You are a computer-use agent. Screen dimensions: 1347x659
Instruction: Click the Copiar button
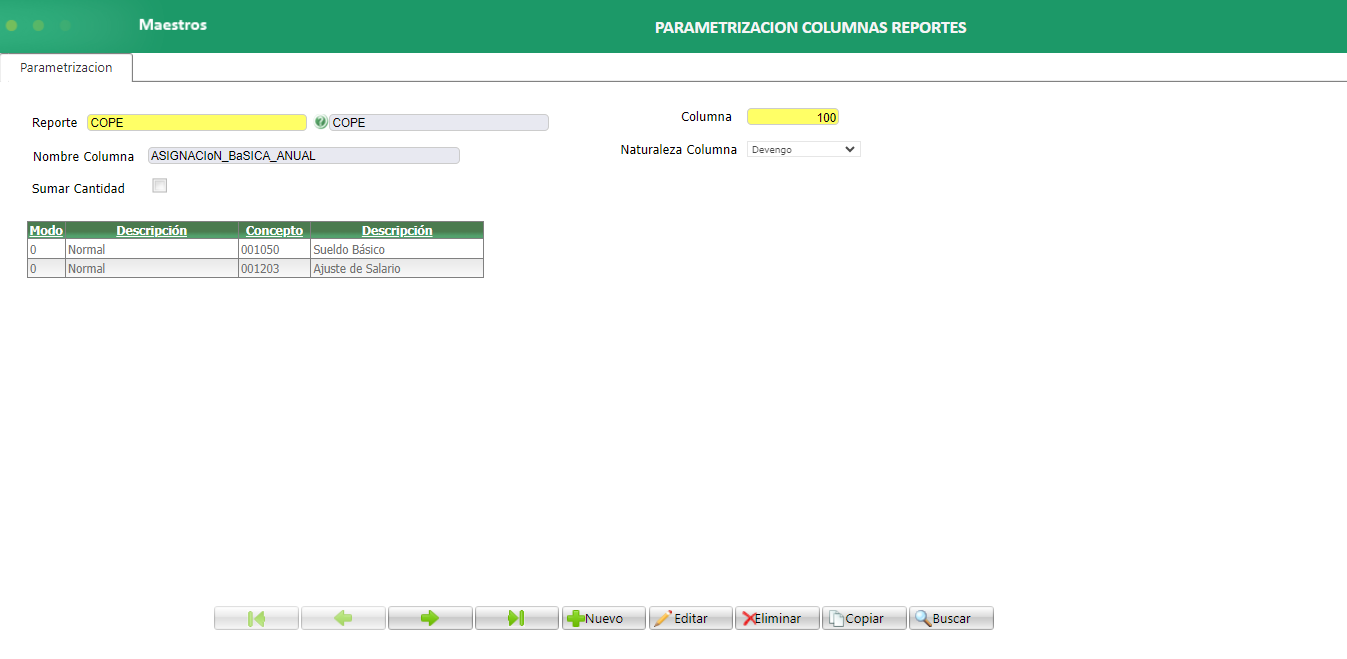[x=864, y=618]
